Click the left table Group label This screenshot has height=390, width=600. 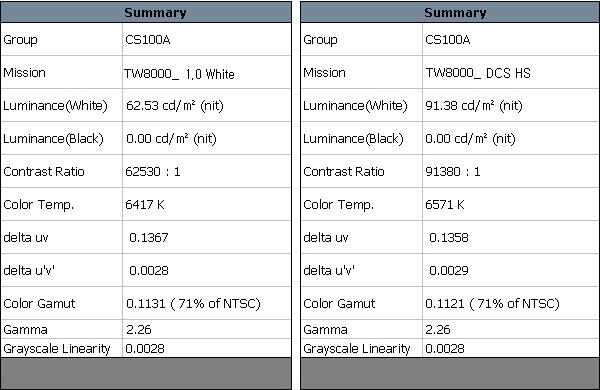[x=20, y=40]
